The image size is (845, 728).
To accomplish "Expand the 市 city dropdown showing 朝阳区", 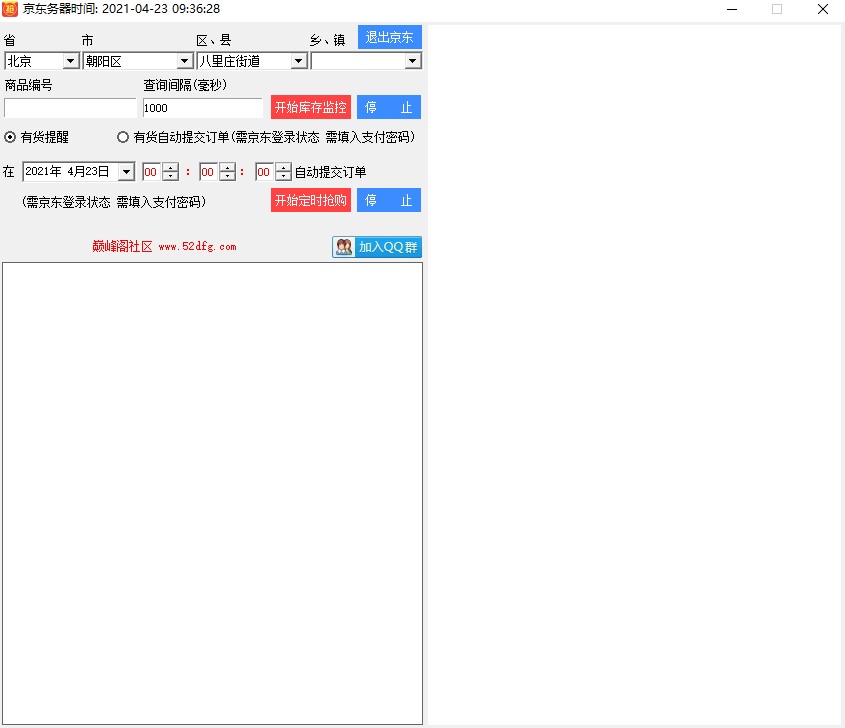I will (184, 61).
